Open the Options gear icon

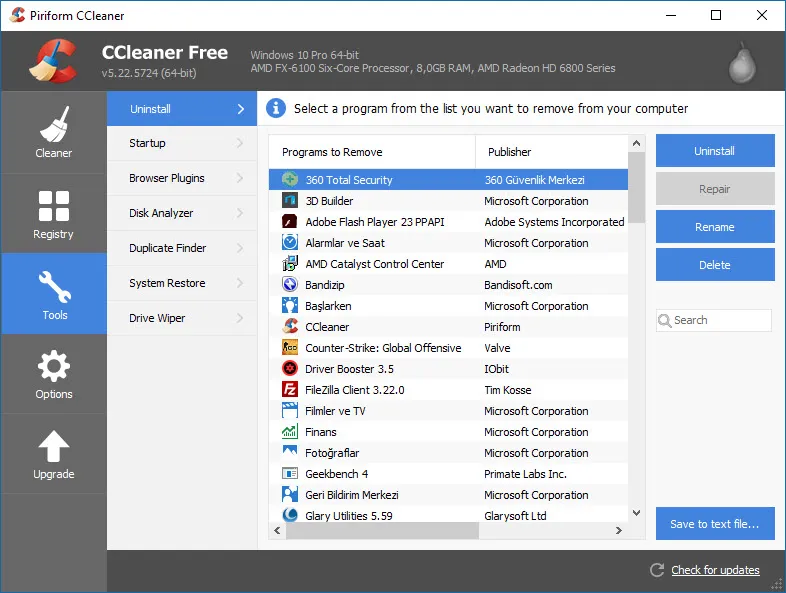click(54, 366)
